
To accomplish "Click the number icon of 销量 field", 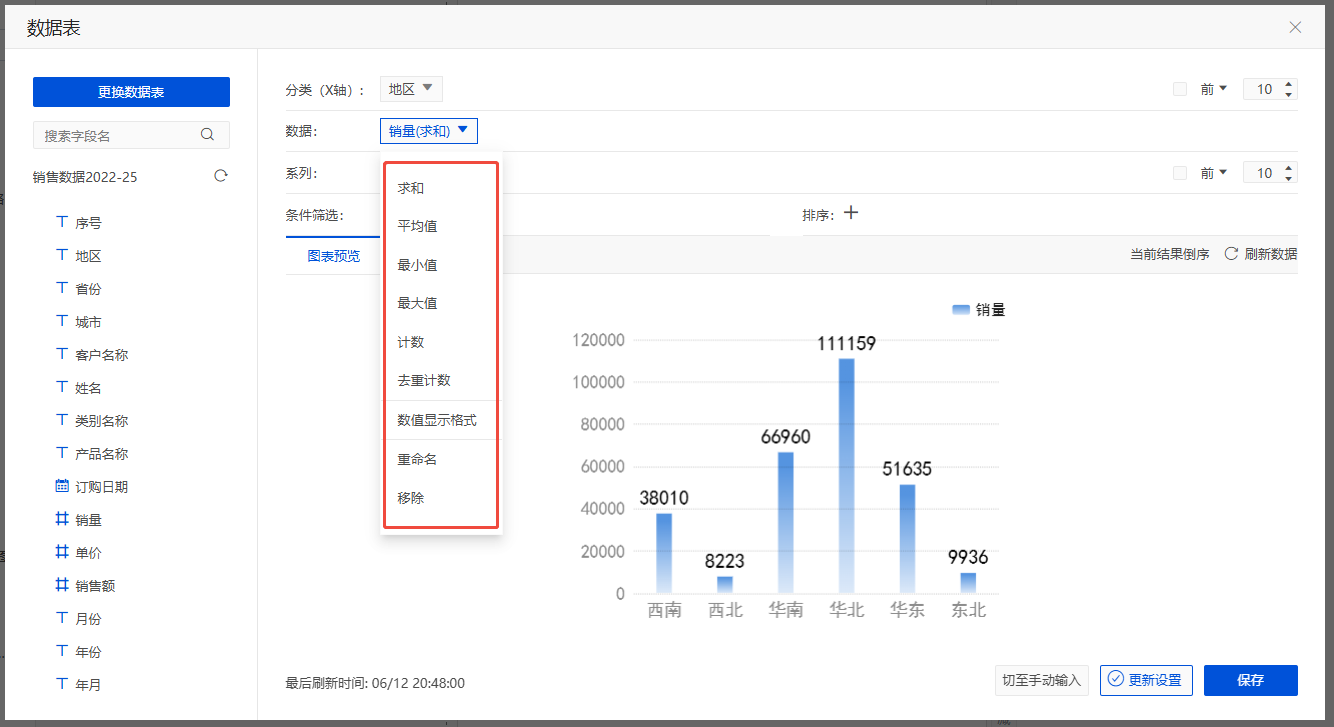I will (x=62, y=519).
